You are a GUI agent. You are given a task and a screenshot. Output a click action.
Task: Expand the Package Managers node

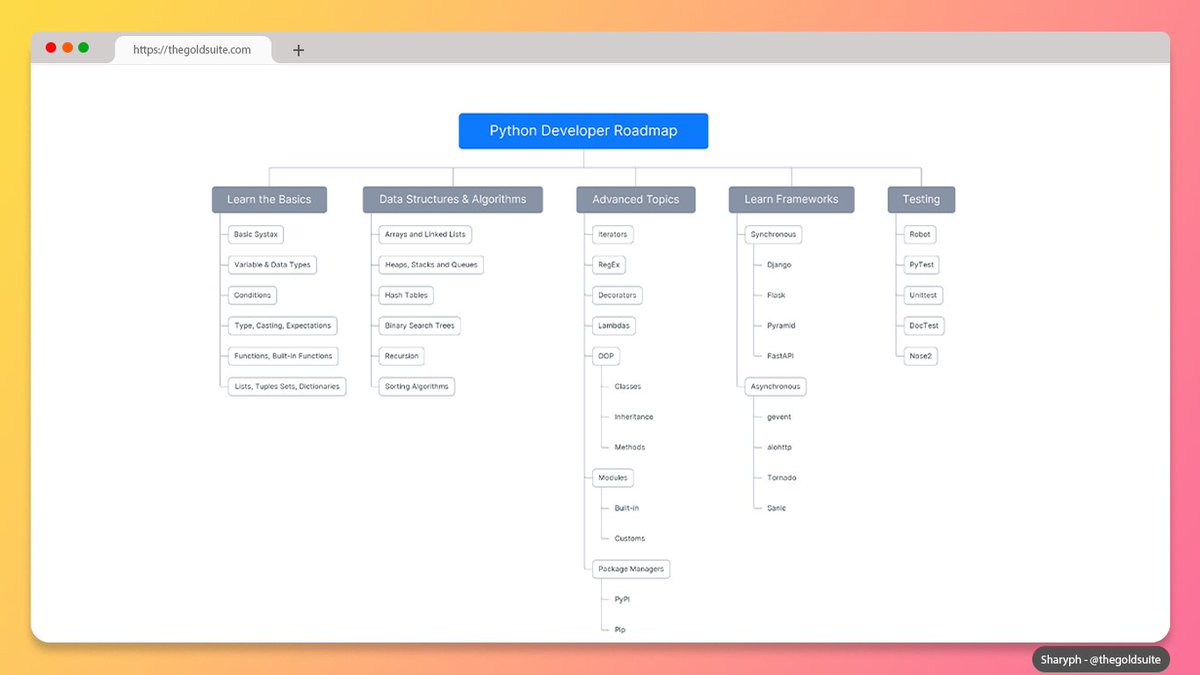(x=630, y=568)
